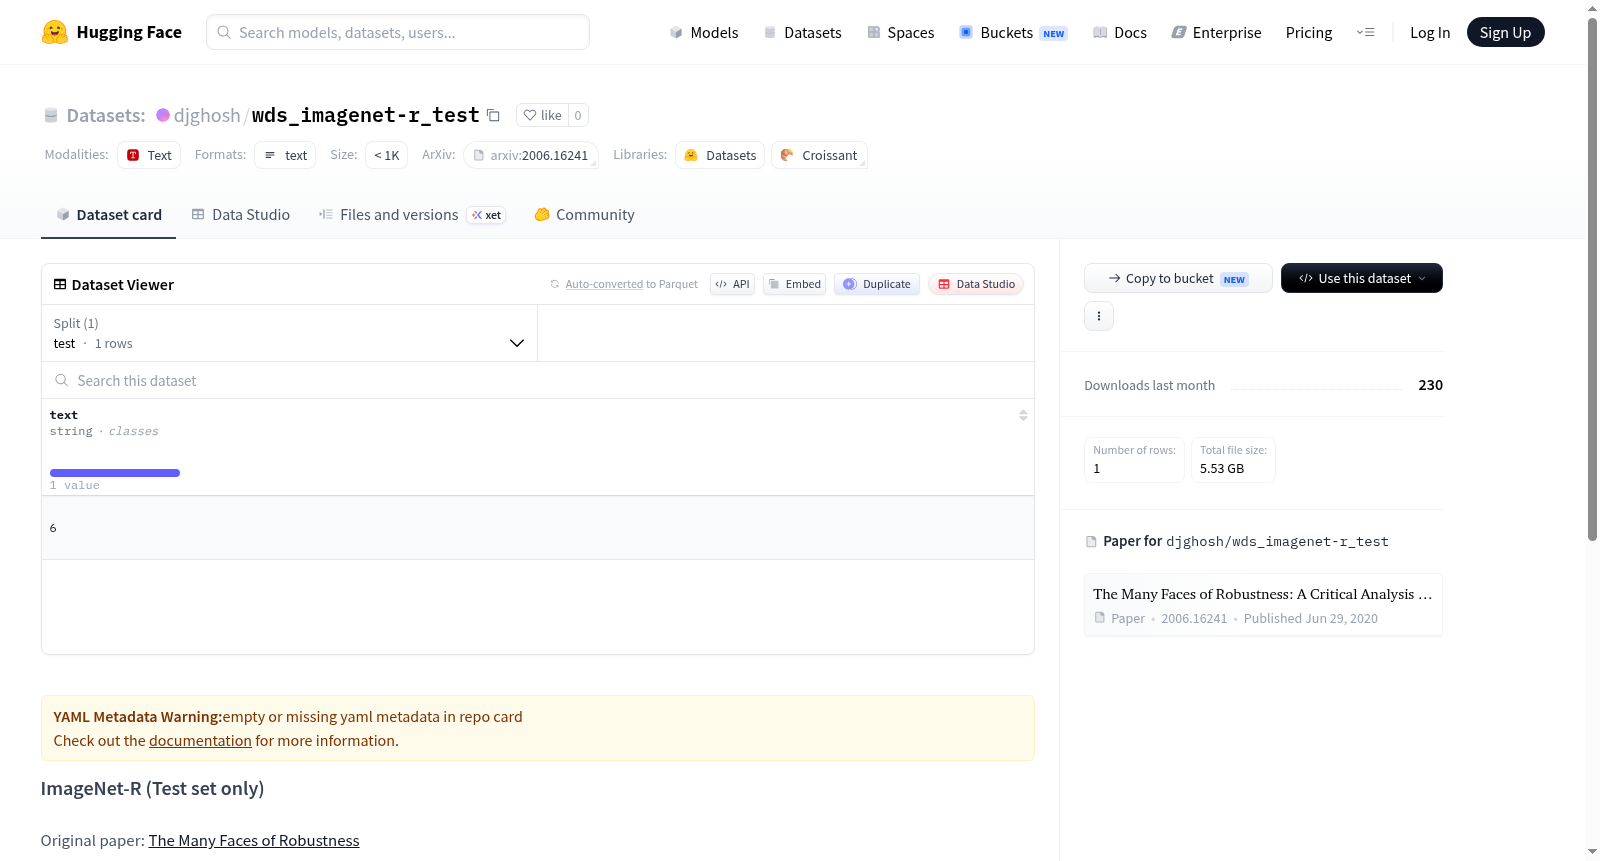Click the Datasets: breadcrumb label
Viewport: 1600px width, 861px height.
click(x=106, y=115)
